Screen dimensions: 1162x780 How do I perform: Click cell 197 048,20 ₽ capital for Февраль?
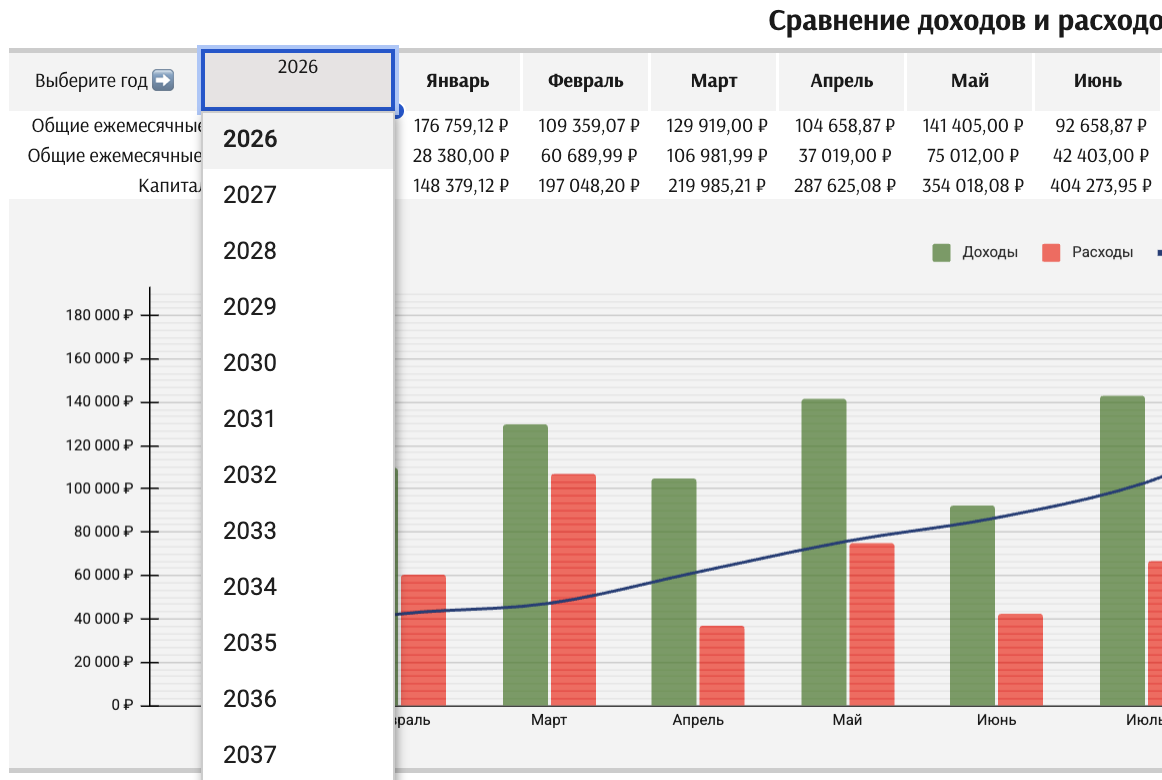click(x=588, y=186)
